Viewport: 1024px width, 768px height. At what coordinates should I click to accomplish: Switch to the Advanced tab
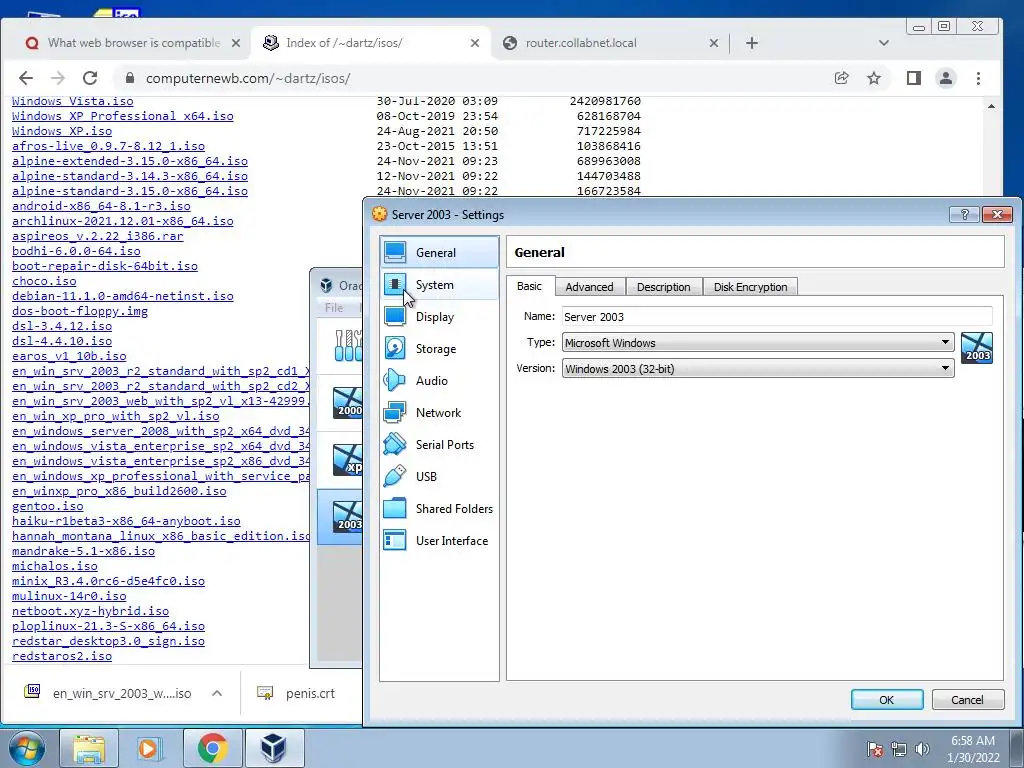point(589,287)
